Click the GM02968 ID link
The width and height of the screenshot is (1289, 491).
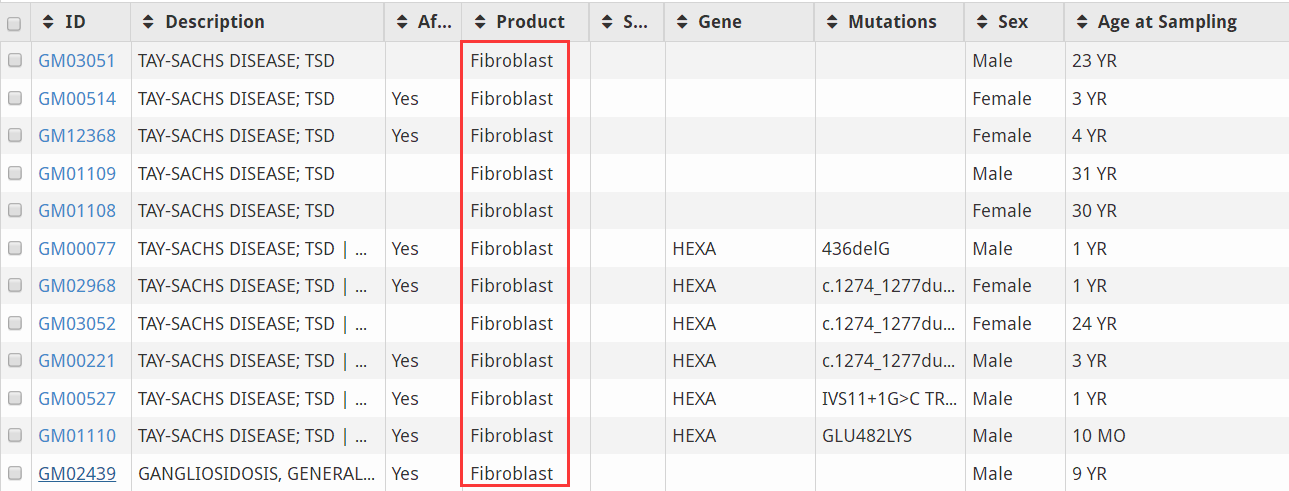[x=77, y=286]
